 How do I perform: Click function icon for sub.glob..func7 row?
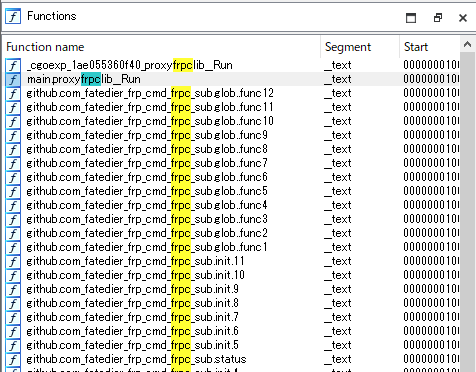pos(13,163)
